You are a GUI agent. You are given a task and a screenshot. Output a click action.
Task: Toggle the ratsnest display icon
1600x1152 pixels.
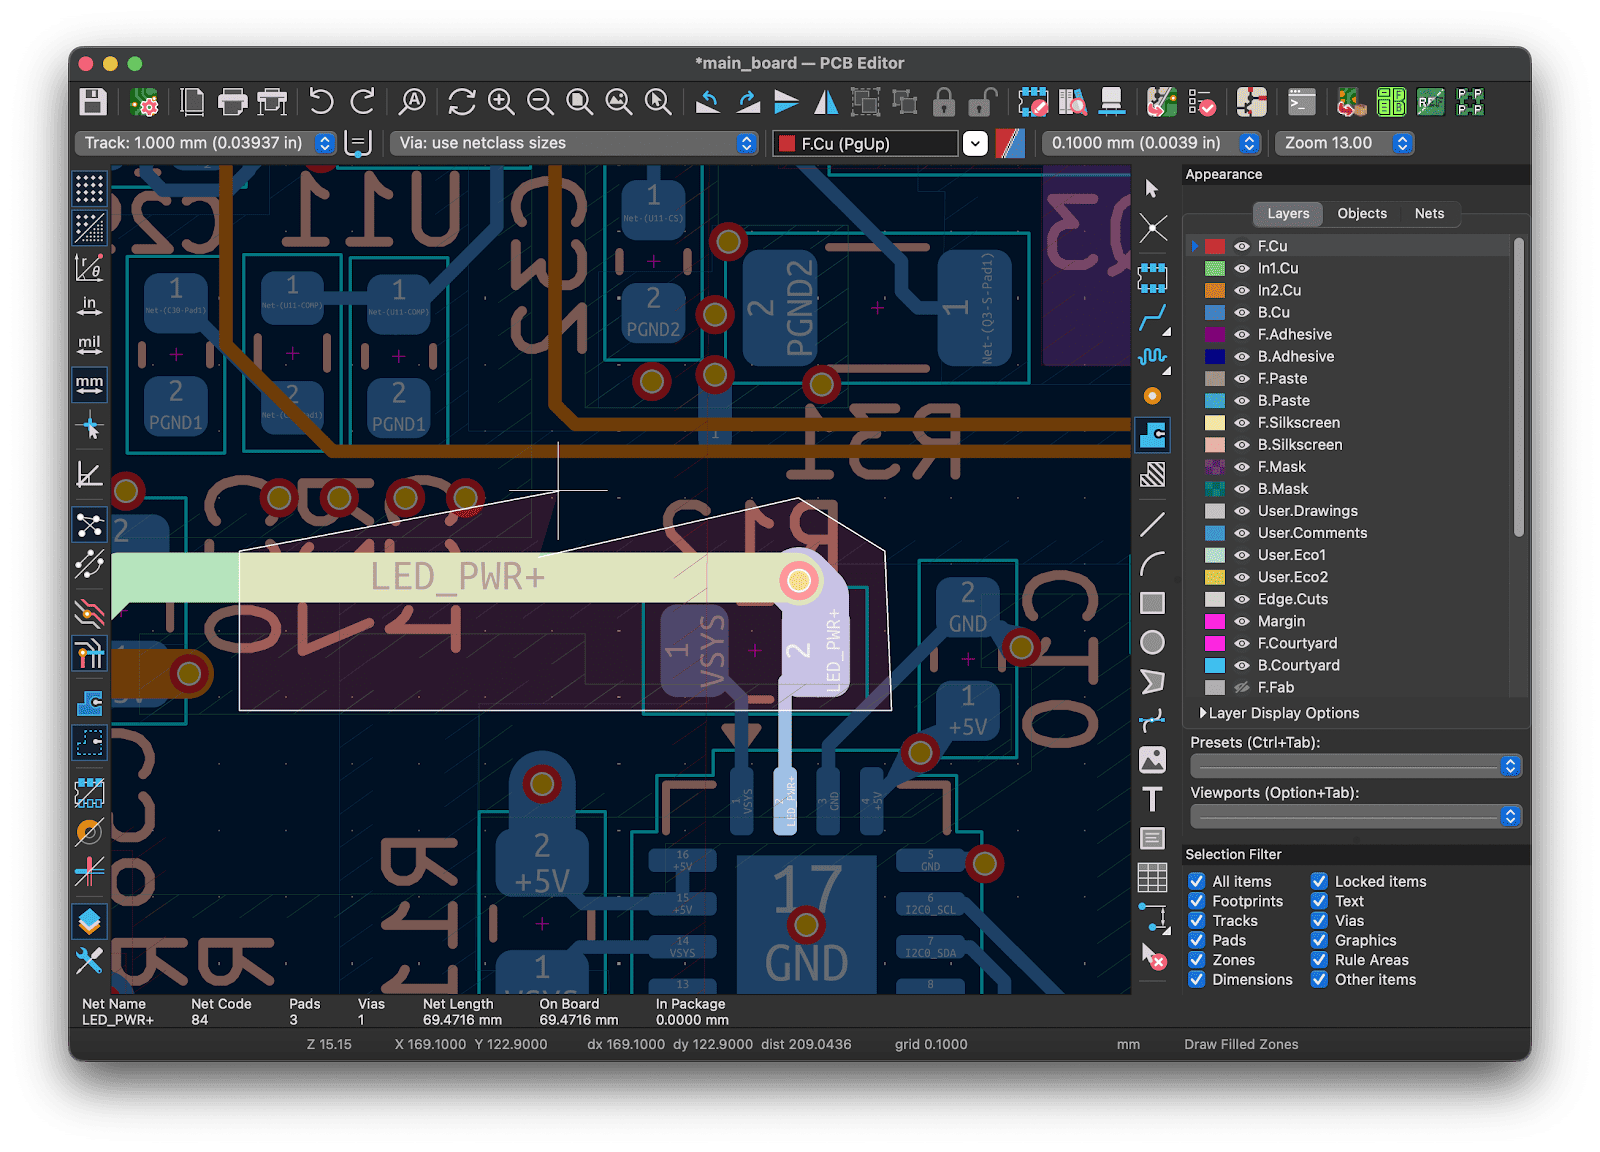tap(89, 525)
